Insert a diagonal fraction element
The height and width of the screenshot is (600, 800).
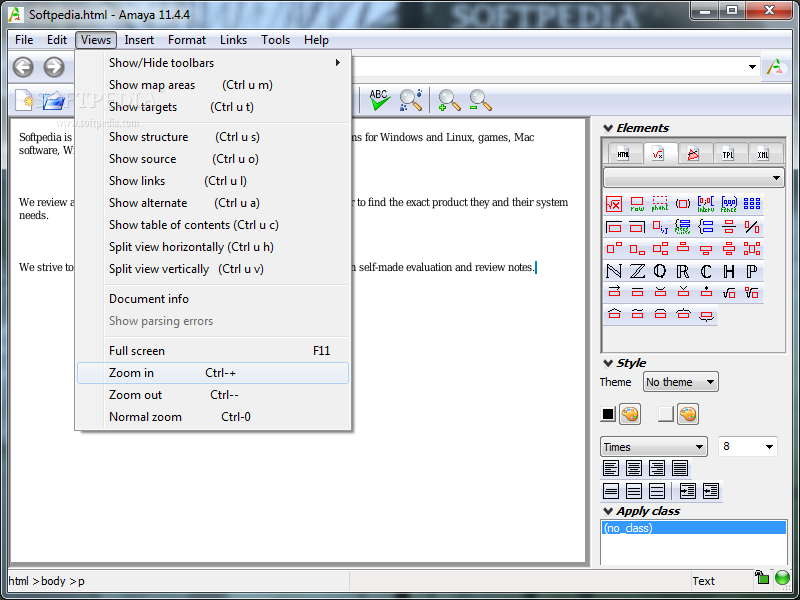(x=752, y=227)
